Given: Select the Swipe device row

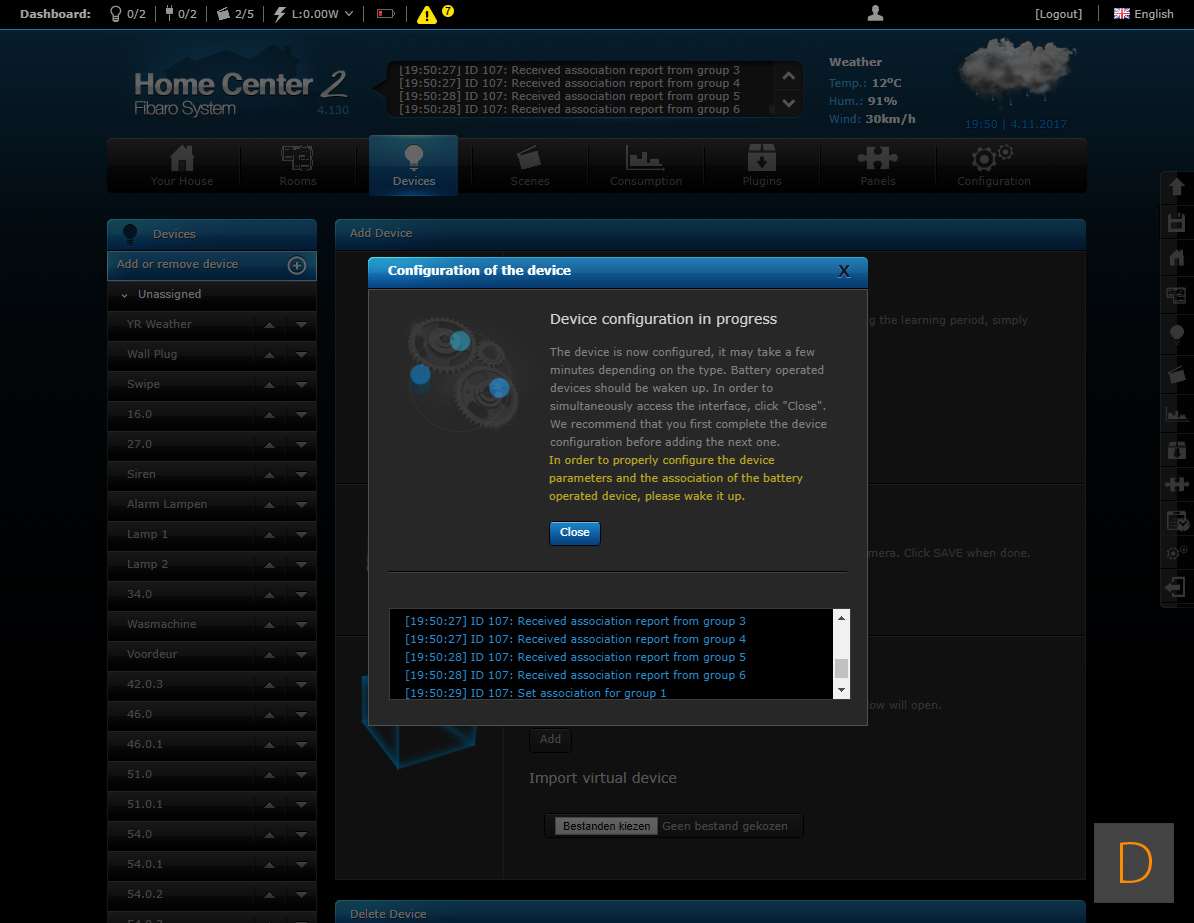Looking at the screenshot, I should 212,385.
